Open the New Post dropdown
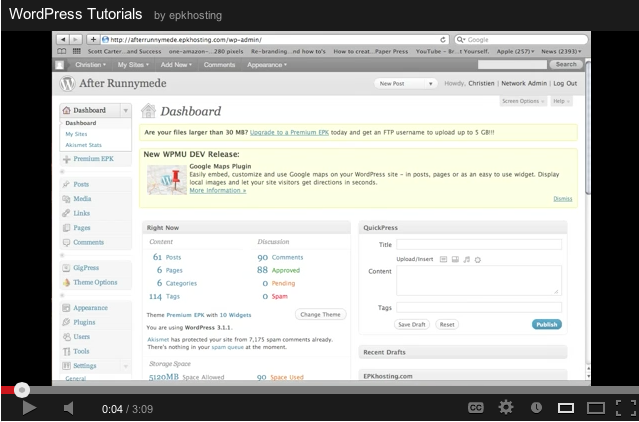 (405, 84)
